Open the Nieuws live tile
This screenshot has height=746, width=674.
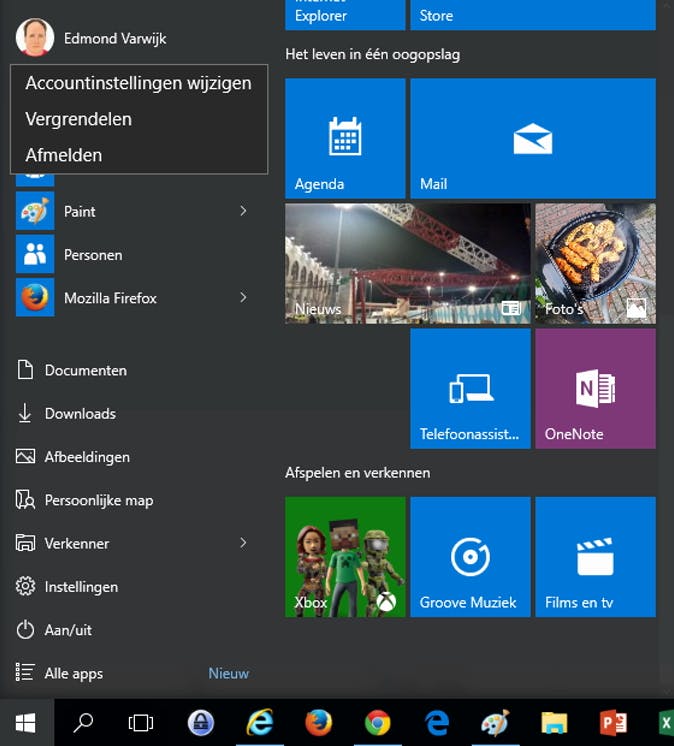(x=408, y=264)
